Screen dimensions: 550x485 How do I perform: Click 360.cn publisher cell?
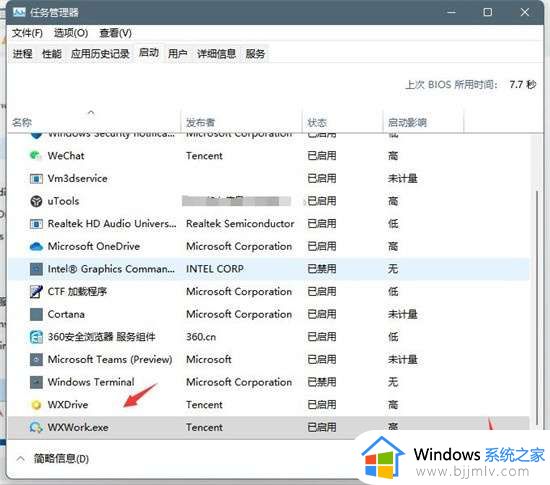201,337
